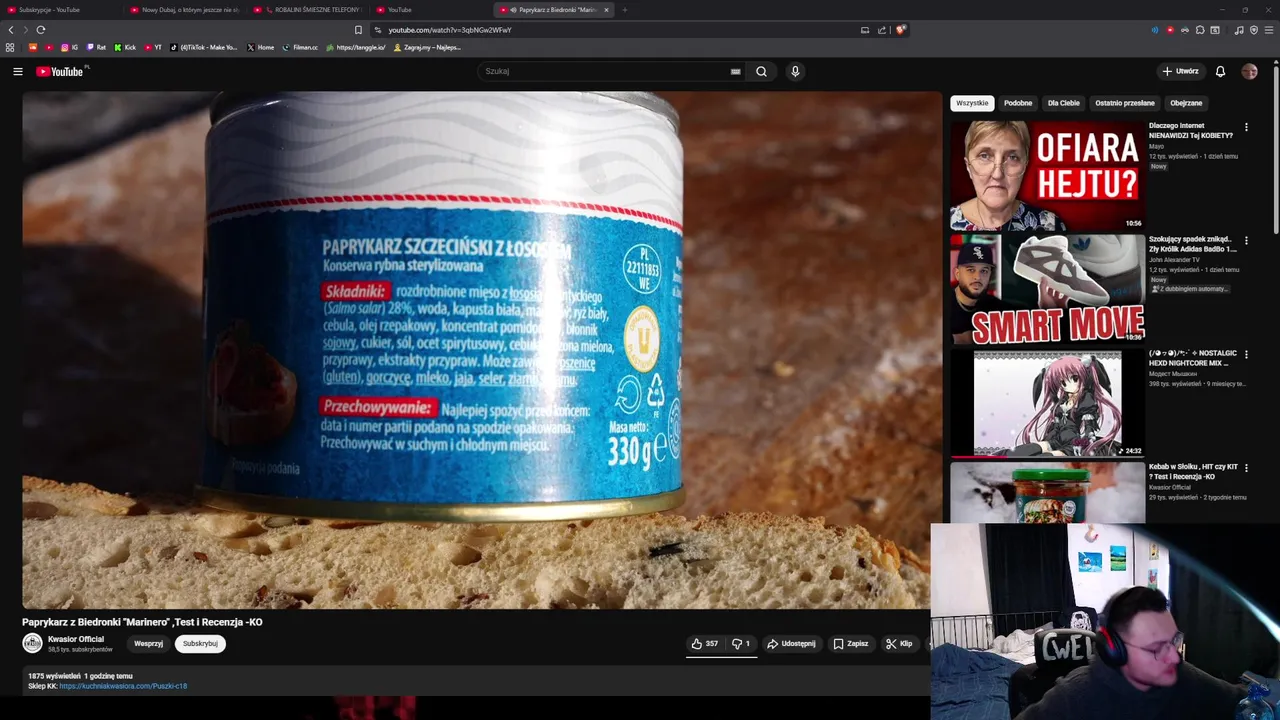Open Brave VPN shield icon
The width and height of the screenshot is (1280, 720).
point(1254,30)
